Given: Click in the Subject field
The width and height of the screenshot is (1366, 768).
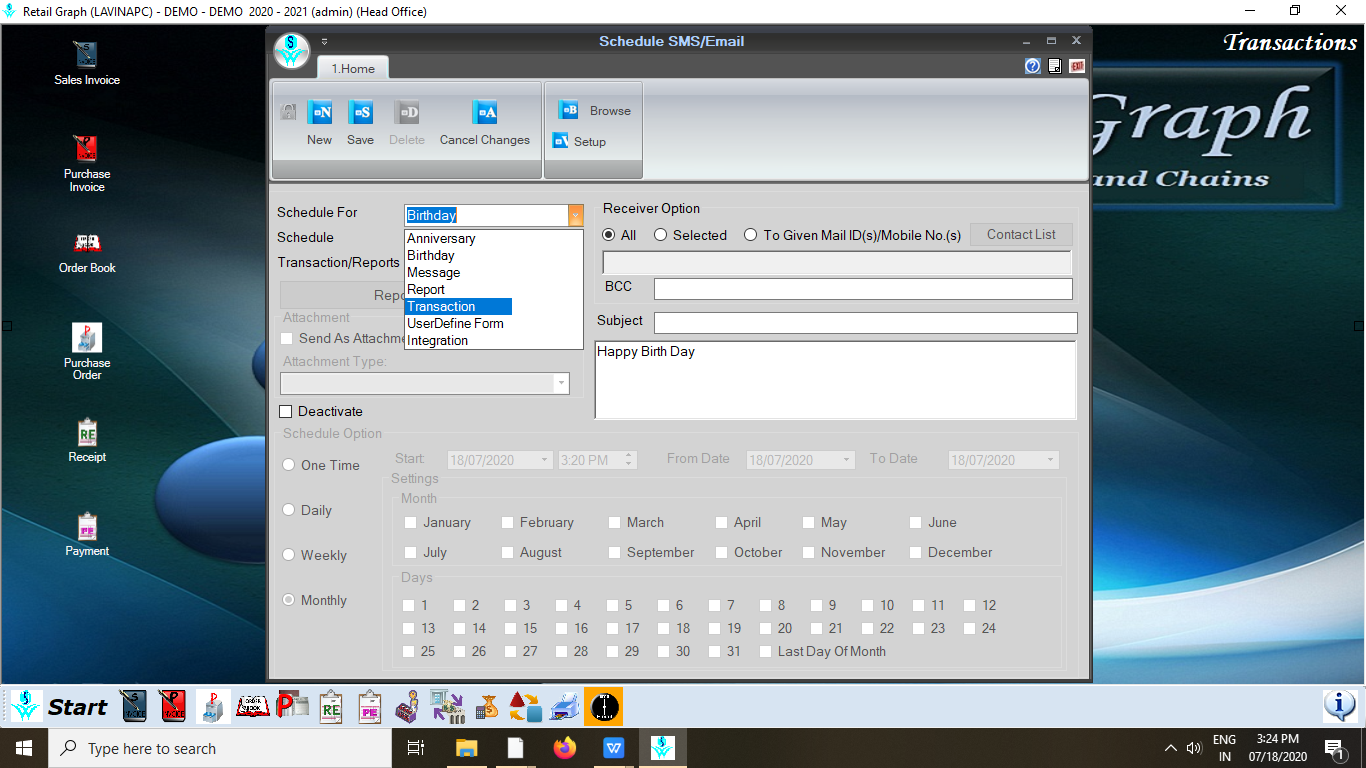Looking at the screenshot, I should point(866,323).
